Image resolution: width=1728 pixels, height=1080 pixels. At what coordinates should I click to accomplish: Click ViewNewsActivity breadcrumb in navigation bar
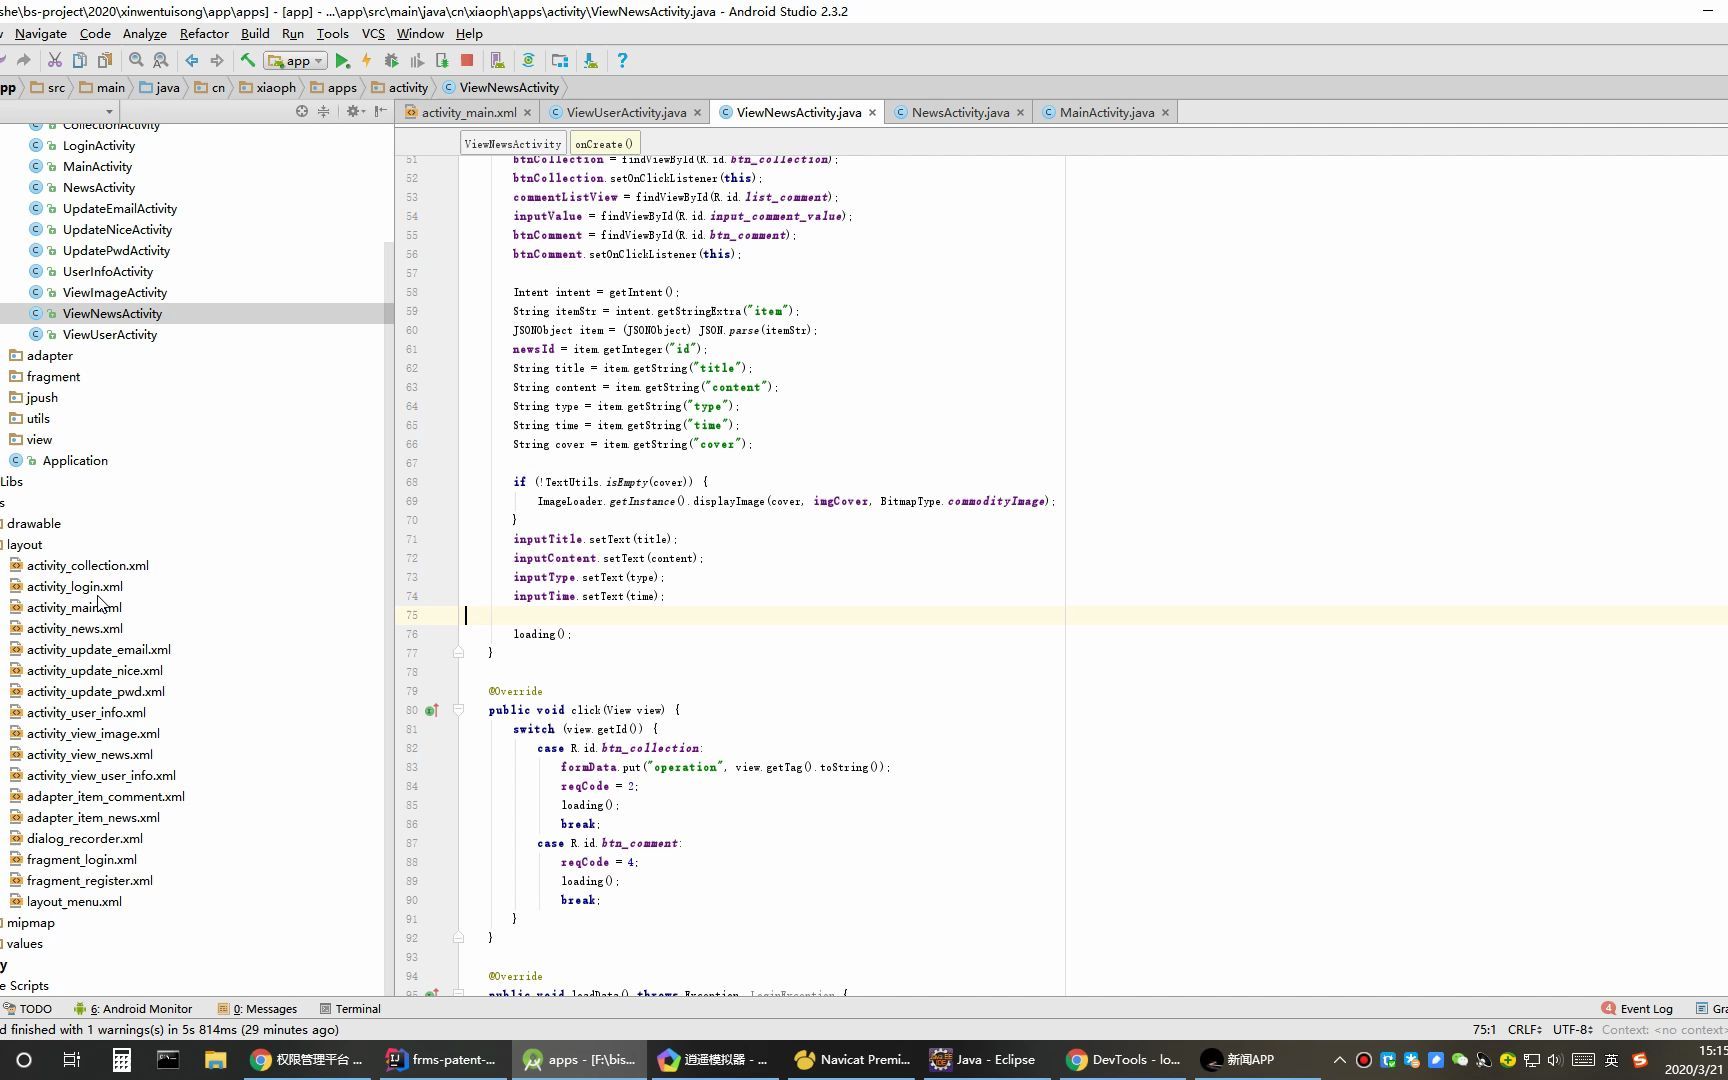pos(500,87)
